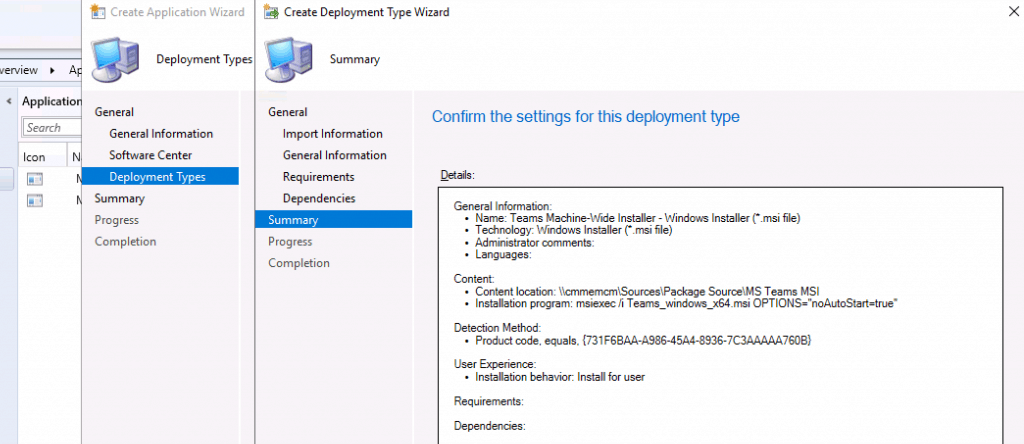This screenshot has width=1024, height=444.
Task: Select Progress in the Create Application Wizard
Action: 116,219
